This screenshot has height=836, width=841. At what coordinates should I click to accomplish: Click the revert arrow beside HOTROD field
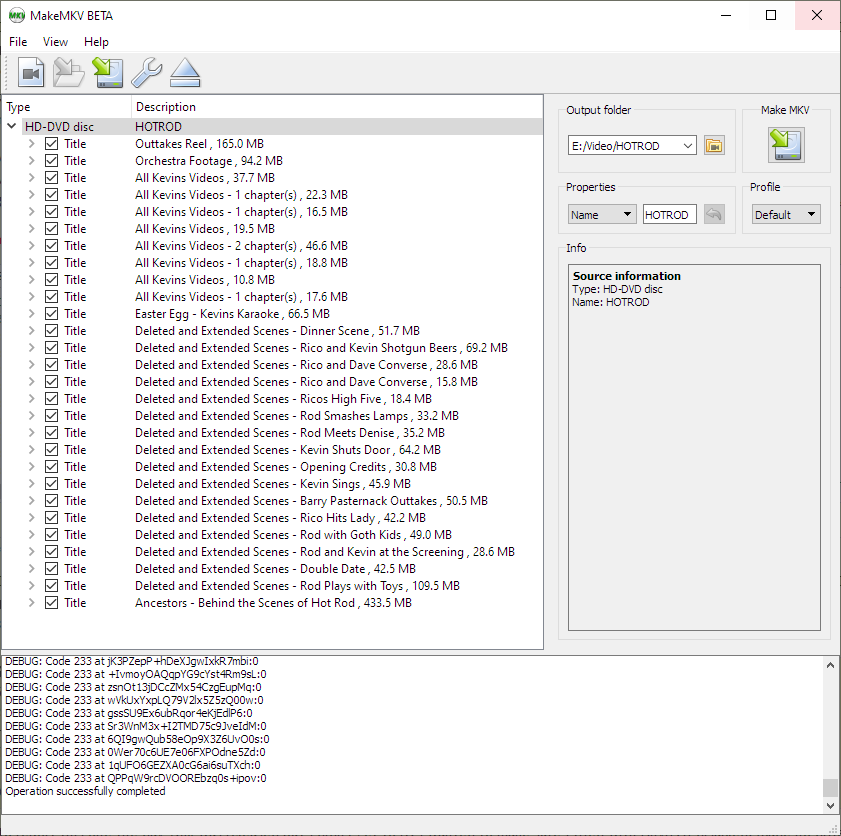click(713, 215)
